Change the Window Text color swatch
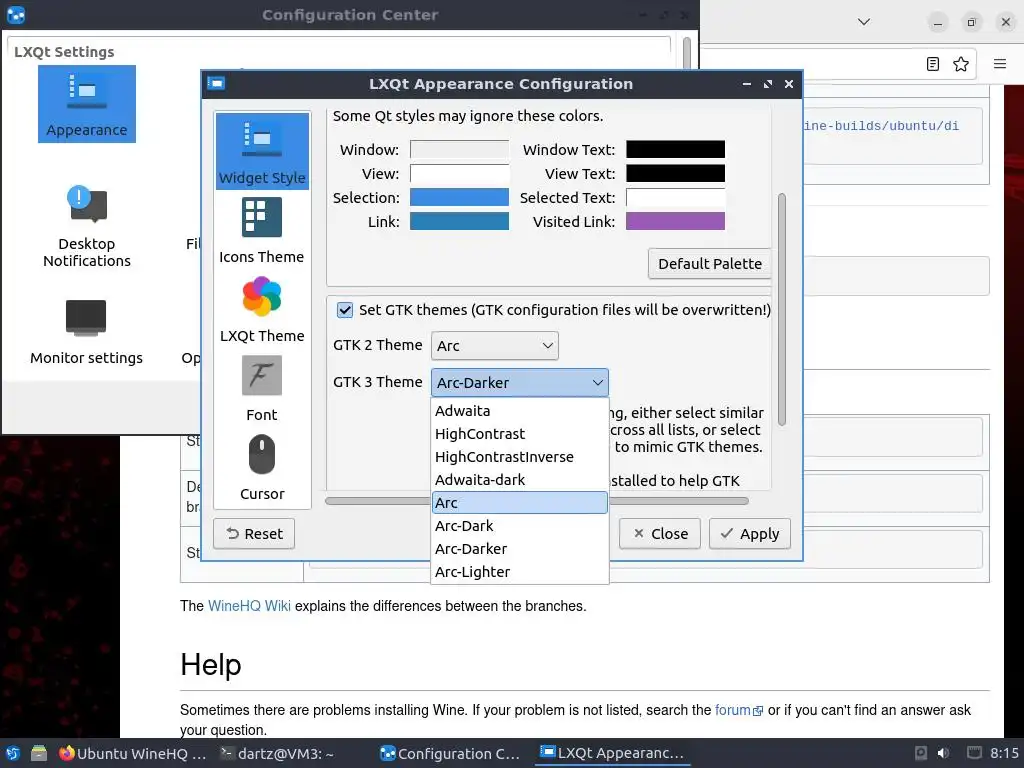Image resolution: width=1024 pixels, height=768 pixels. 675,150
